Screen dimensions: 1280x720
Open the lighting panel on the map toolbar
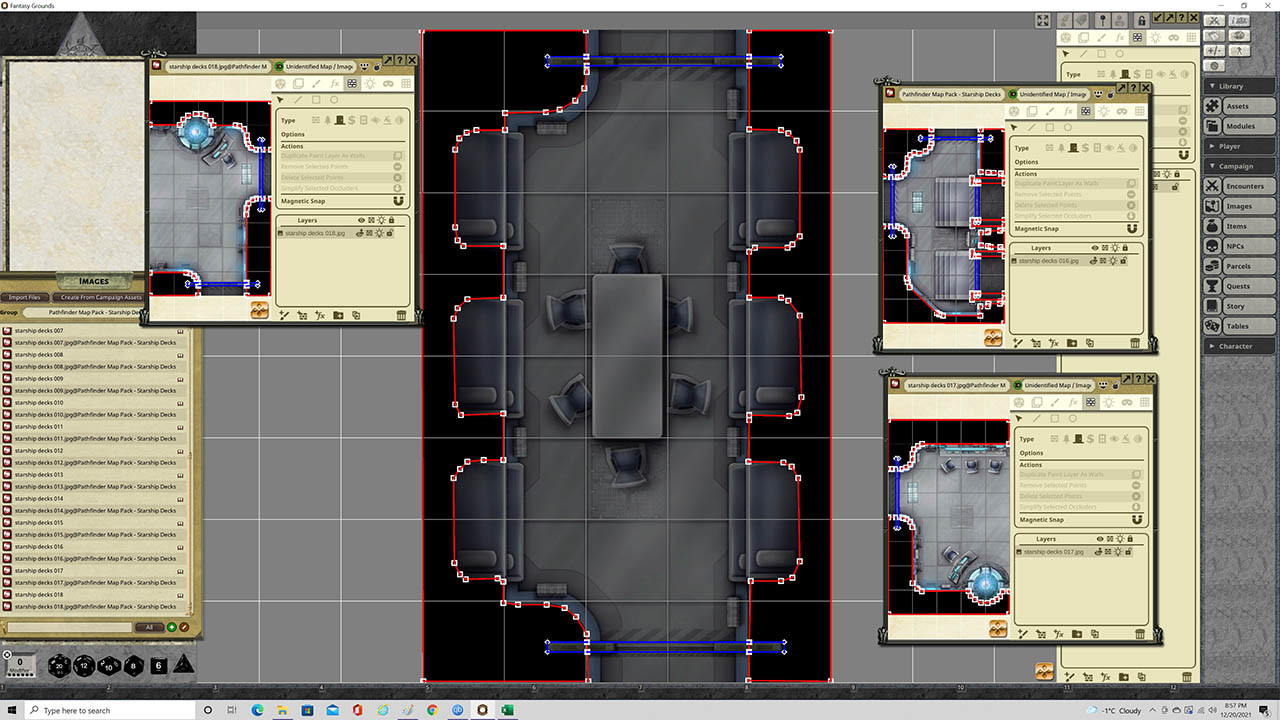[370, 83]
